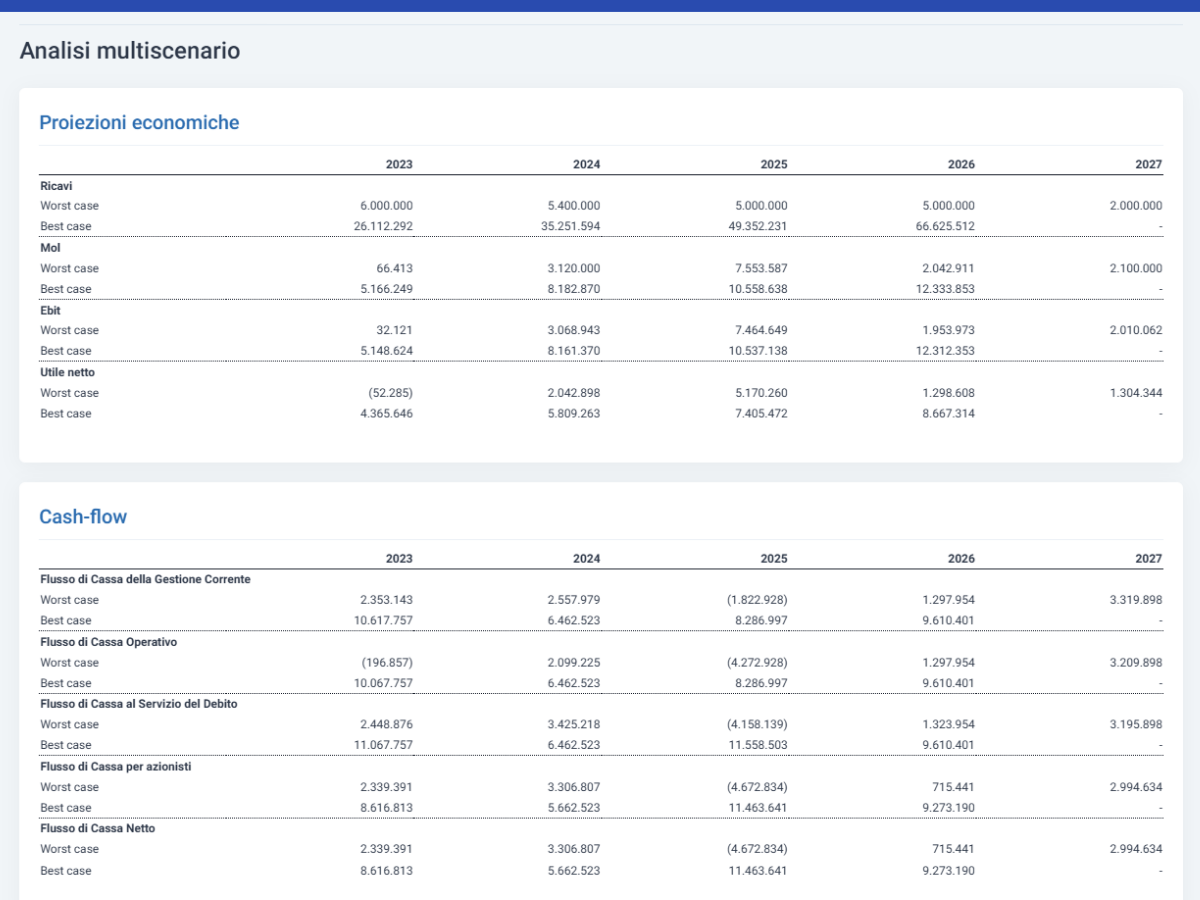
Task: Click the Proiezioni economiche section heading
Action: (x=139, y=122)
